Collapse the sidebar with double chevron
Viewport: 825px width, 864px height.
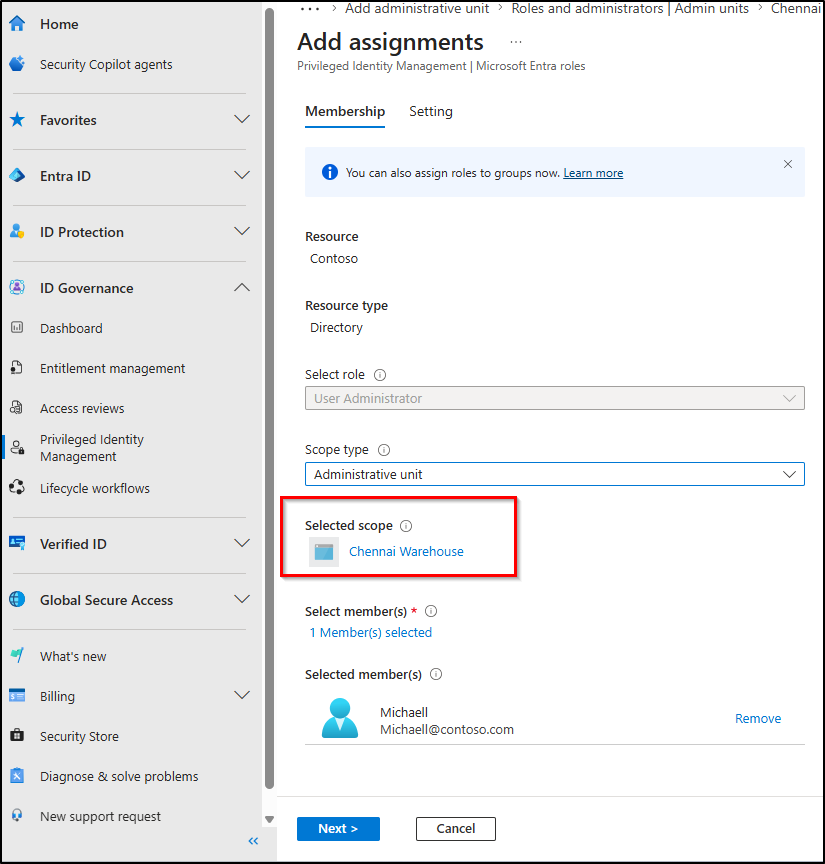point(254,841)
